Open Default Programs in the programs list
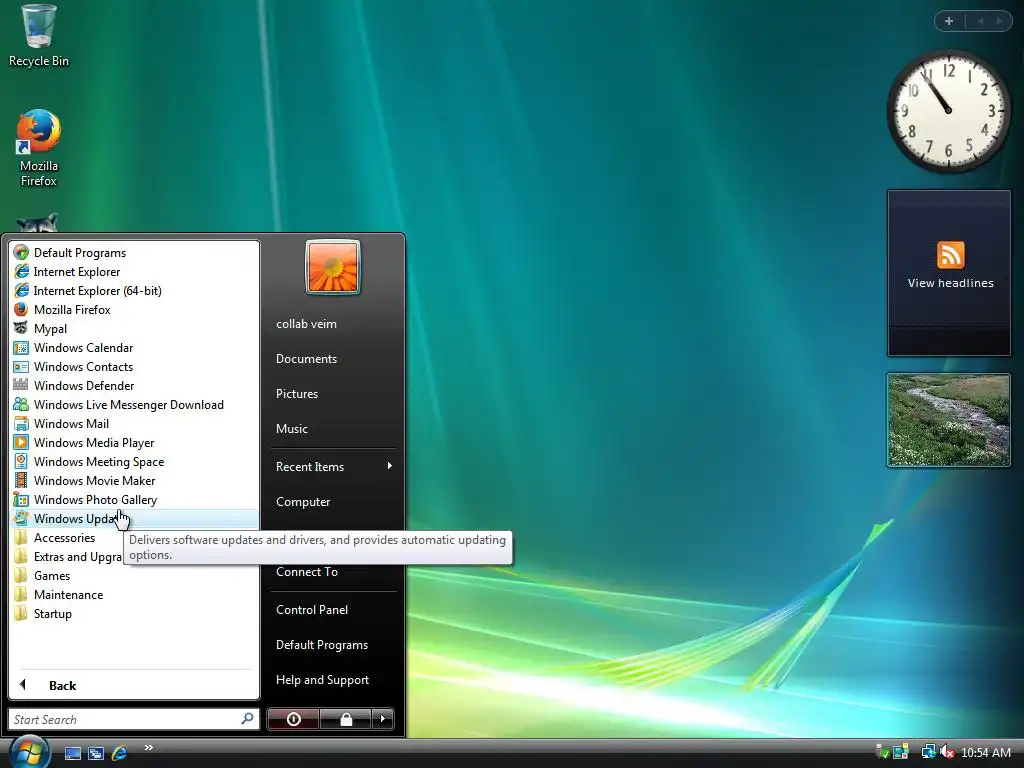Image resolution: width=1024 pixels, height=768 pixels. (135, 253)
